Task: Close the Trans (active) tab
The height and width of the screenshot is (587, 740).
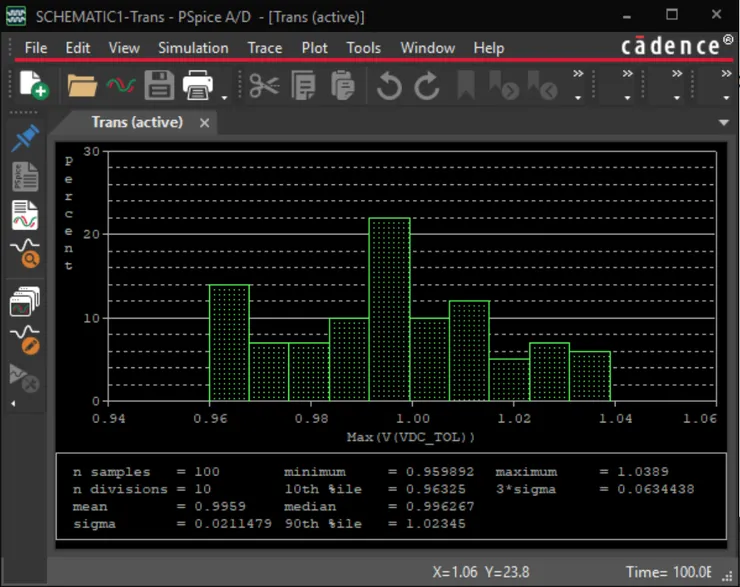Action: click(205, 122)
